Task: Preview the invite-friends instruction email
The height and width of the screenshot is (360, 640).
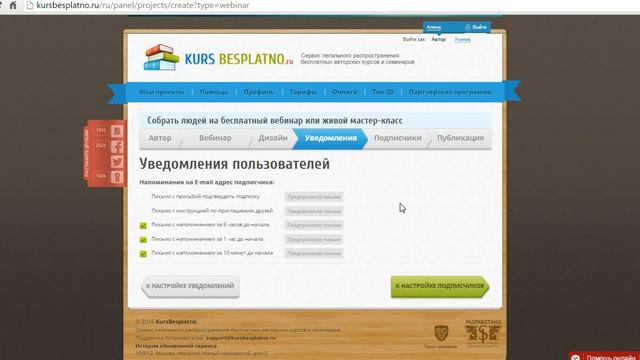Action: pos(313,211)
